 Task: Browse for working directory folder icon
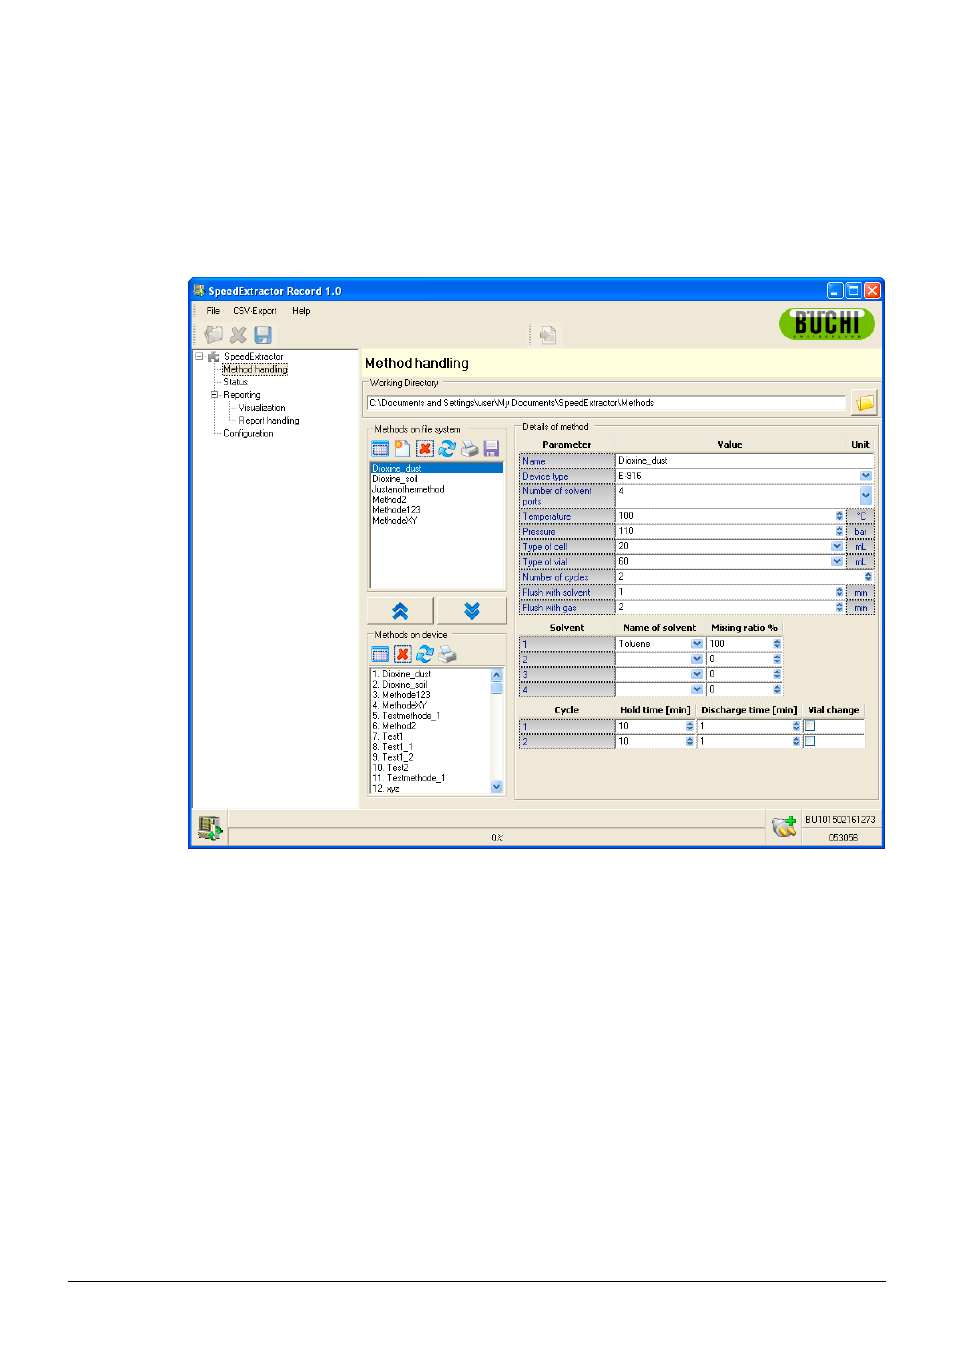tap(864, 403)
